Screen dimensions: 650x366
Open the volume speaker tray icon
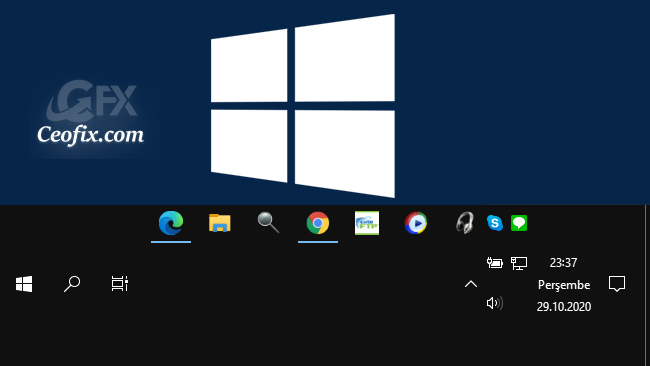click(495, 303)
